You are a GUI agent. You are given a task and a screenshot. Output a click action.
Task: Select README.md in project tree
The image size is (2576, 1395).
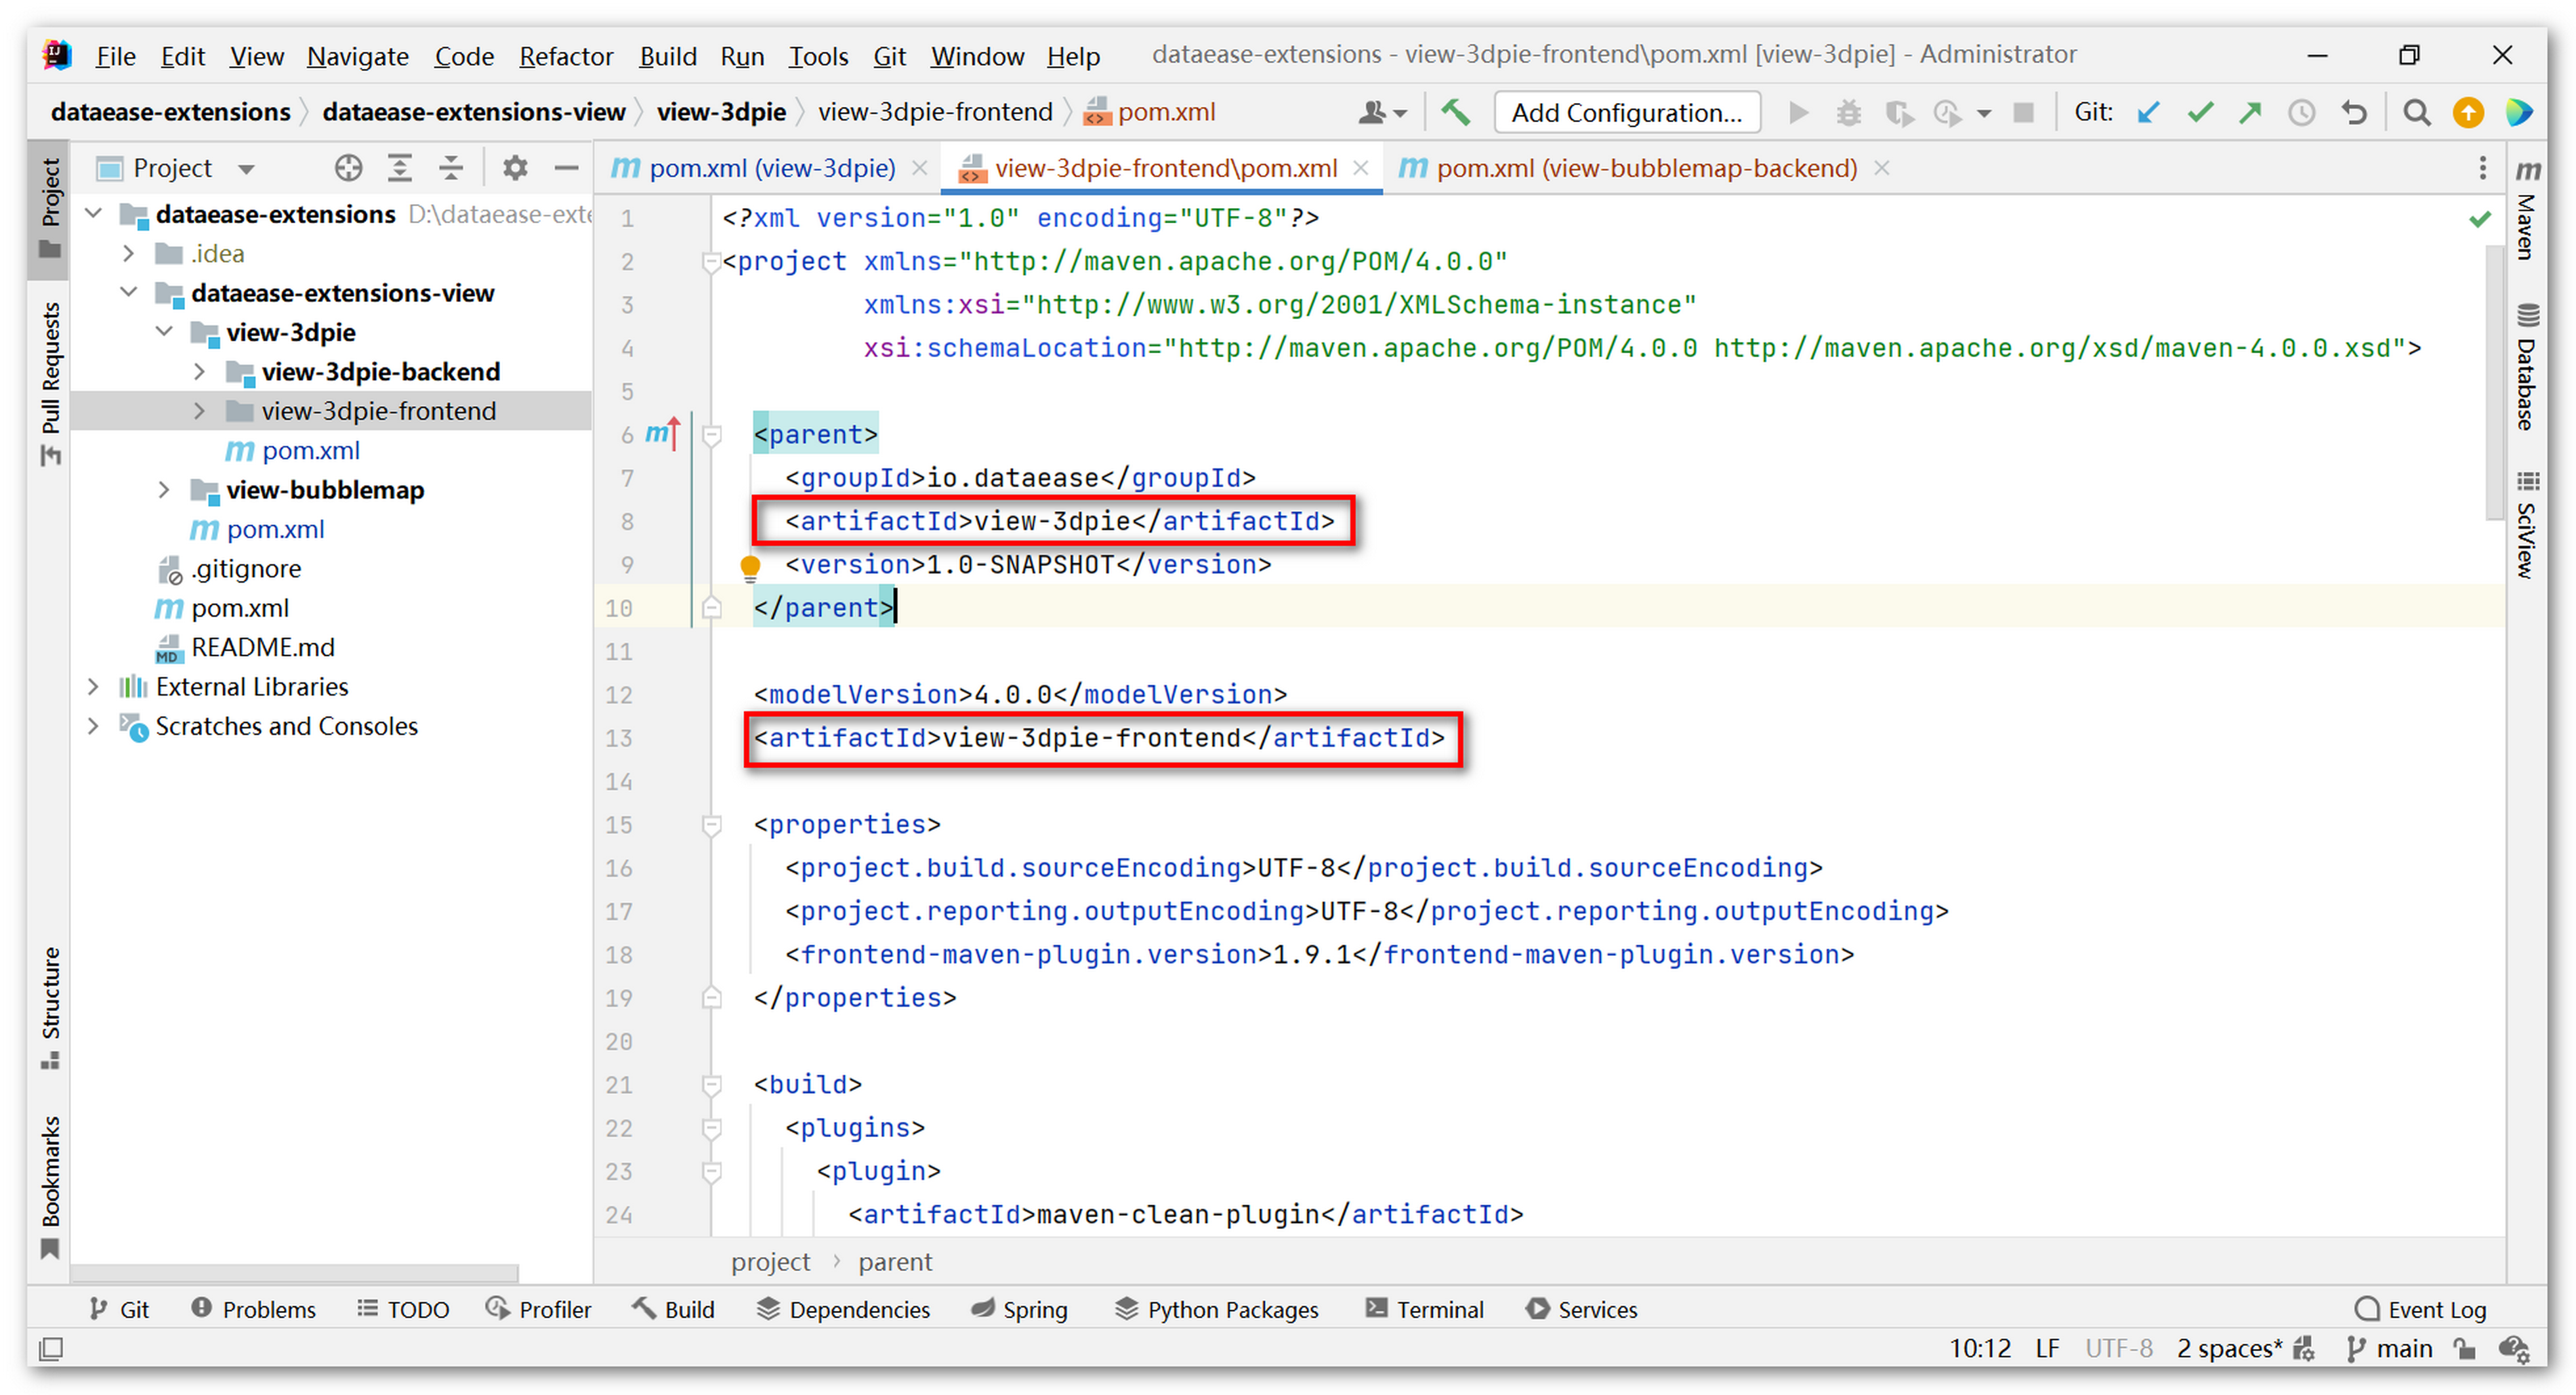(x=262, y=647)
